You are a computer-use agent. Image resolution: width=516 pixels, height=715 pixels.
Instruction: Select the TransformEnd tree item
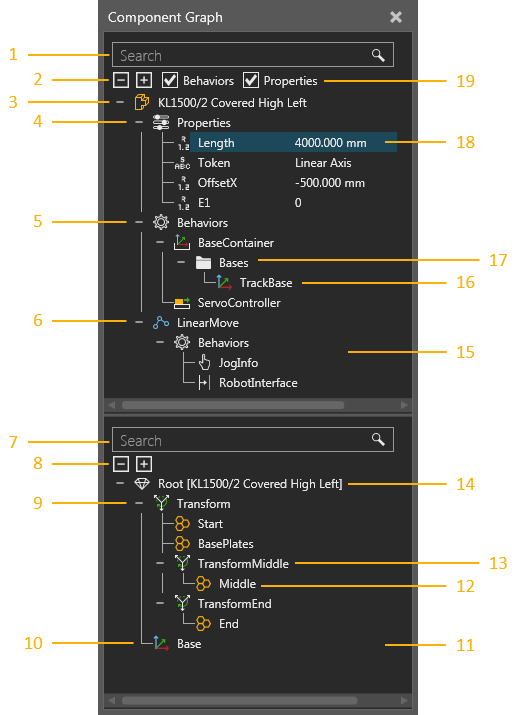(234, 604)
